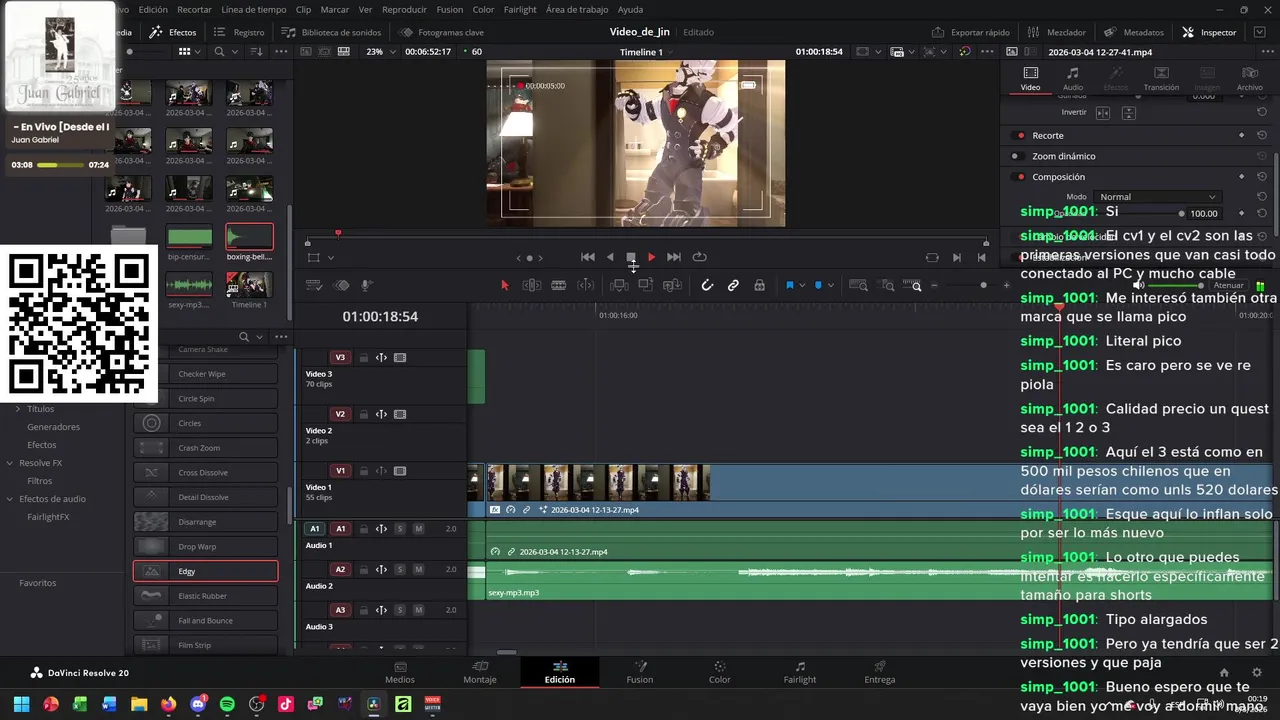Switch to the Fusion page

(640, 672)
